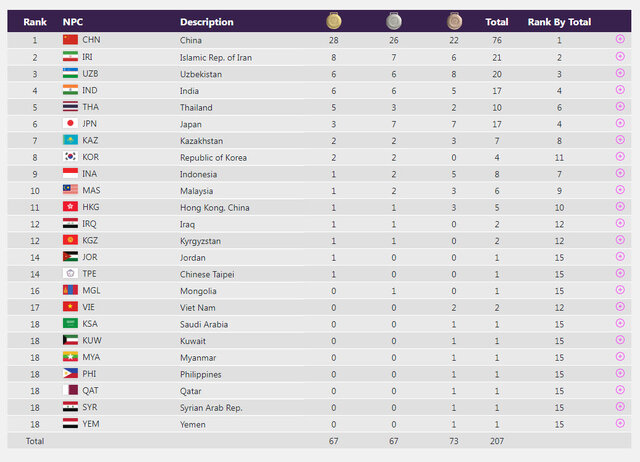This screenshot has width=640, height=462.
Task: Expand the China row details
Action: 620,40
